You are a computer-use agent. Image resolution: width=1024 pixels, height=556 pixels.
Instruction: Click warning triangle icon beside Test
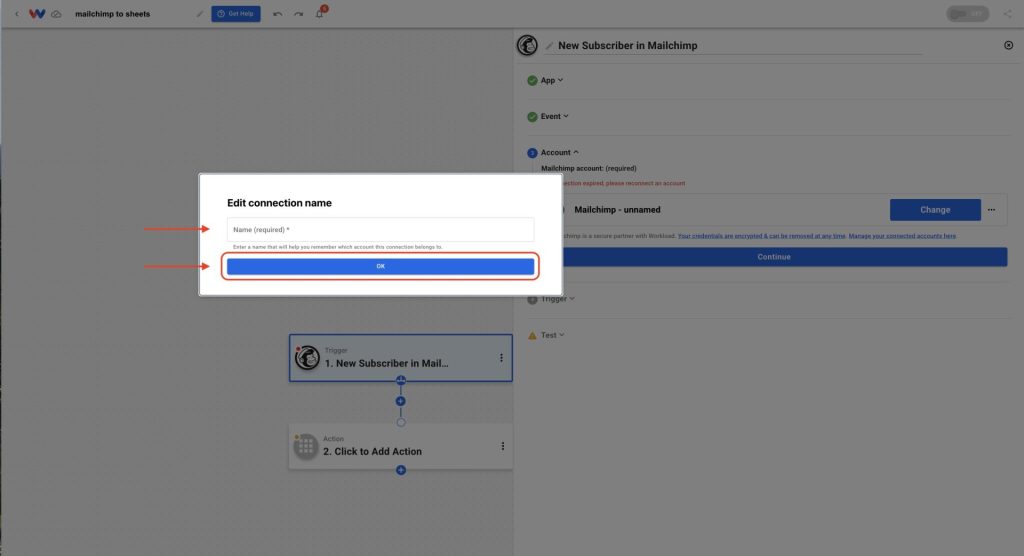point(532,335)
